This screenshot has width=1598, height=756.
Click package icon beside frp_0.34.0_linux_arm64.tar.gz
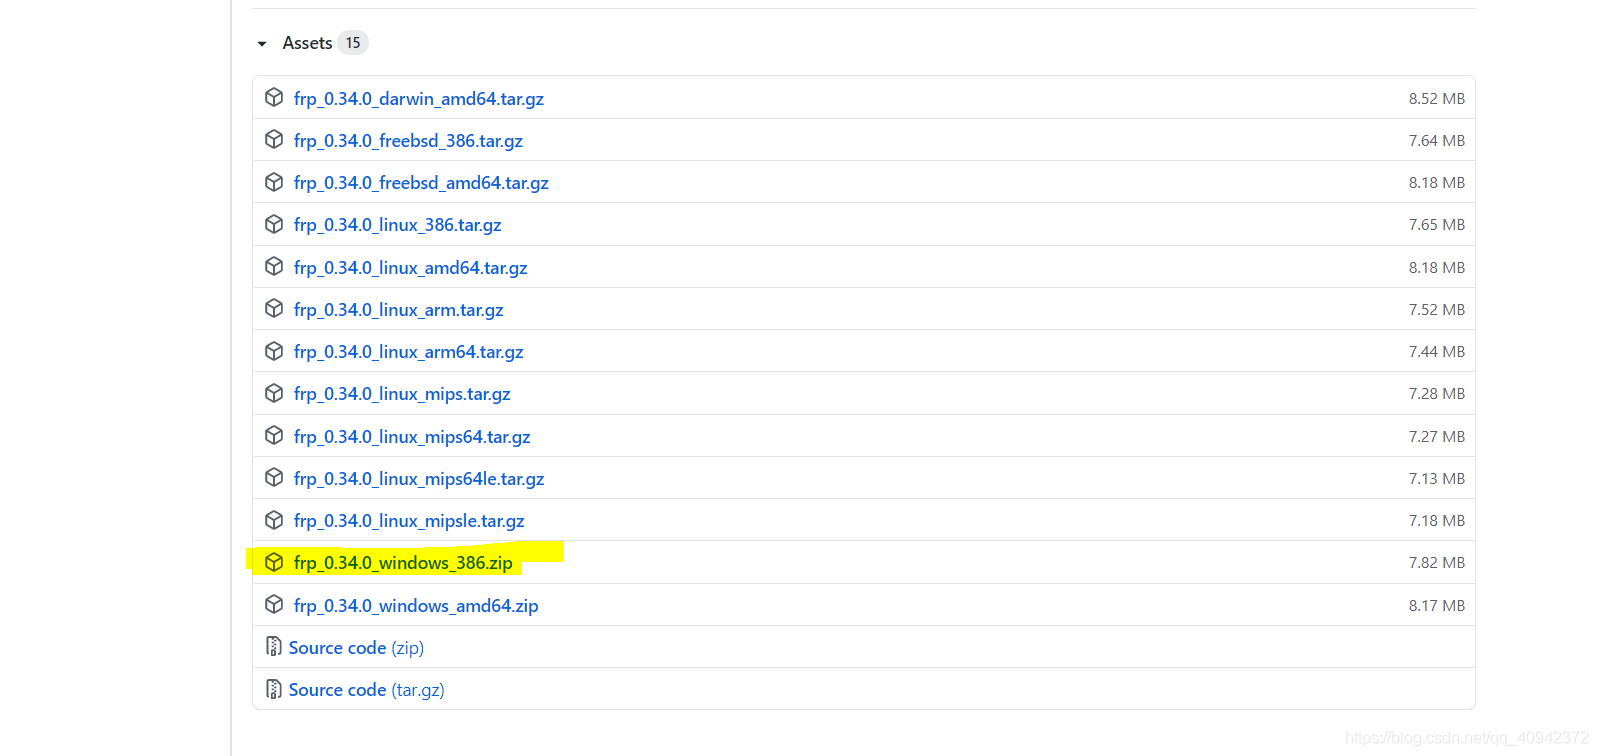coord(274,351)
